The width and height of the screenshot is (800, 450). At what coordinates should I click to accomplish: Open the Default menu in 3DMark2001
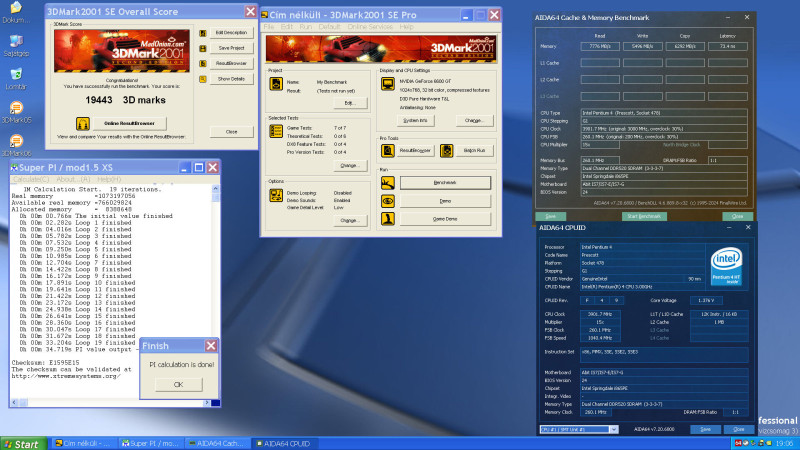coord(329,27)
